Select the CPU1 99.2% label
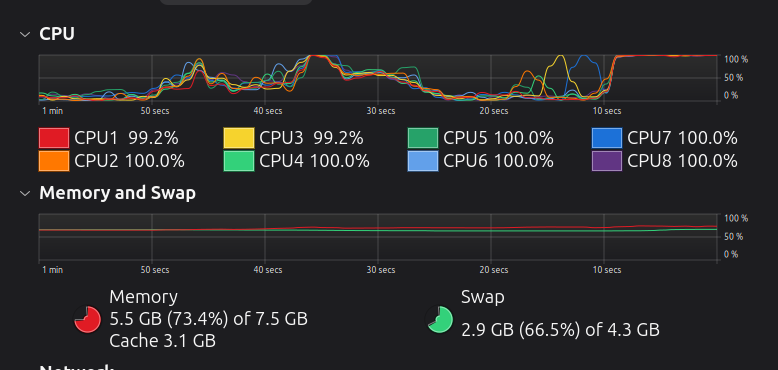This screenshot has width=778, height=370. (126, 138)
